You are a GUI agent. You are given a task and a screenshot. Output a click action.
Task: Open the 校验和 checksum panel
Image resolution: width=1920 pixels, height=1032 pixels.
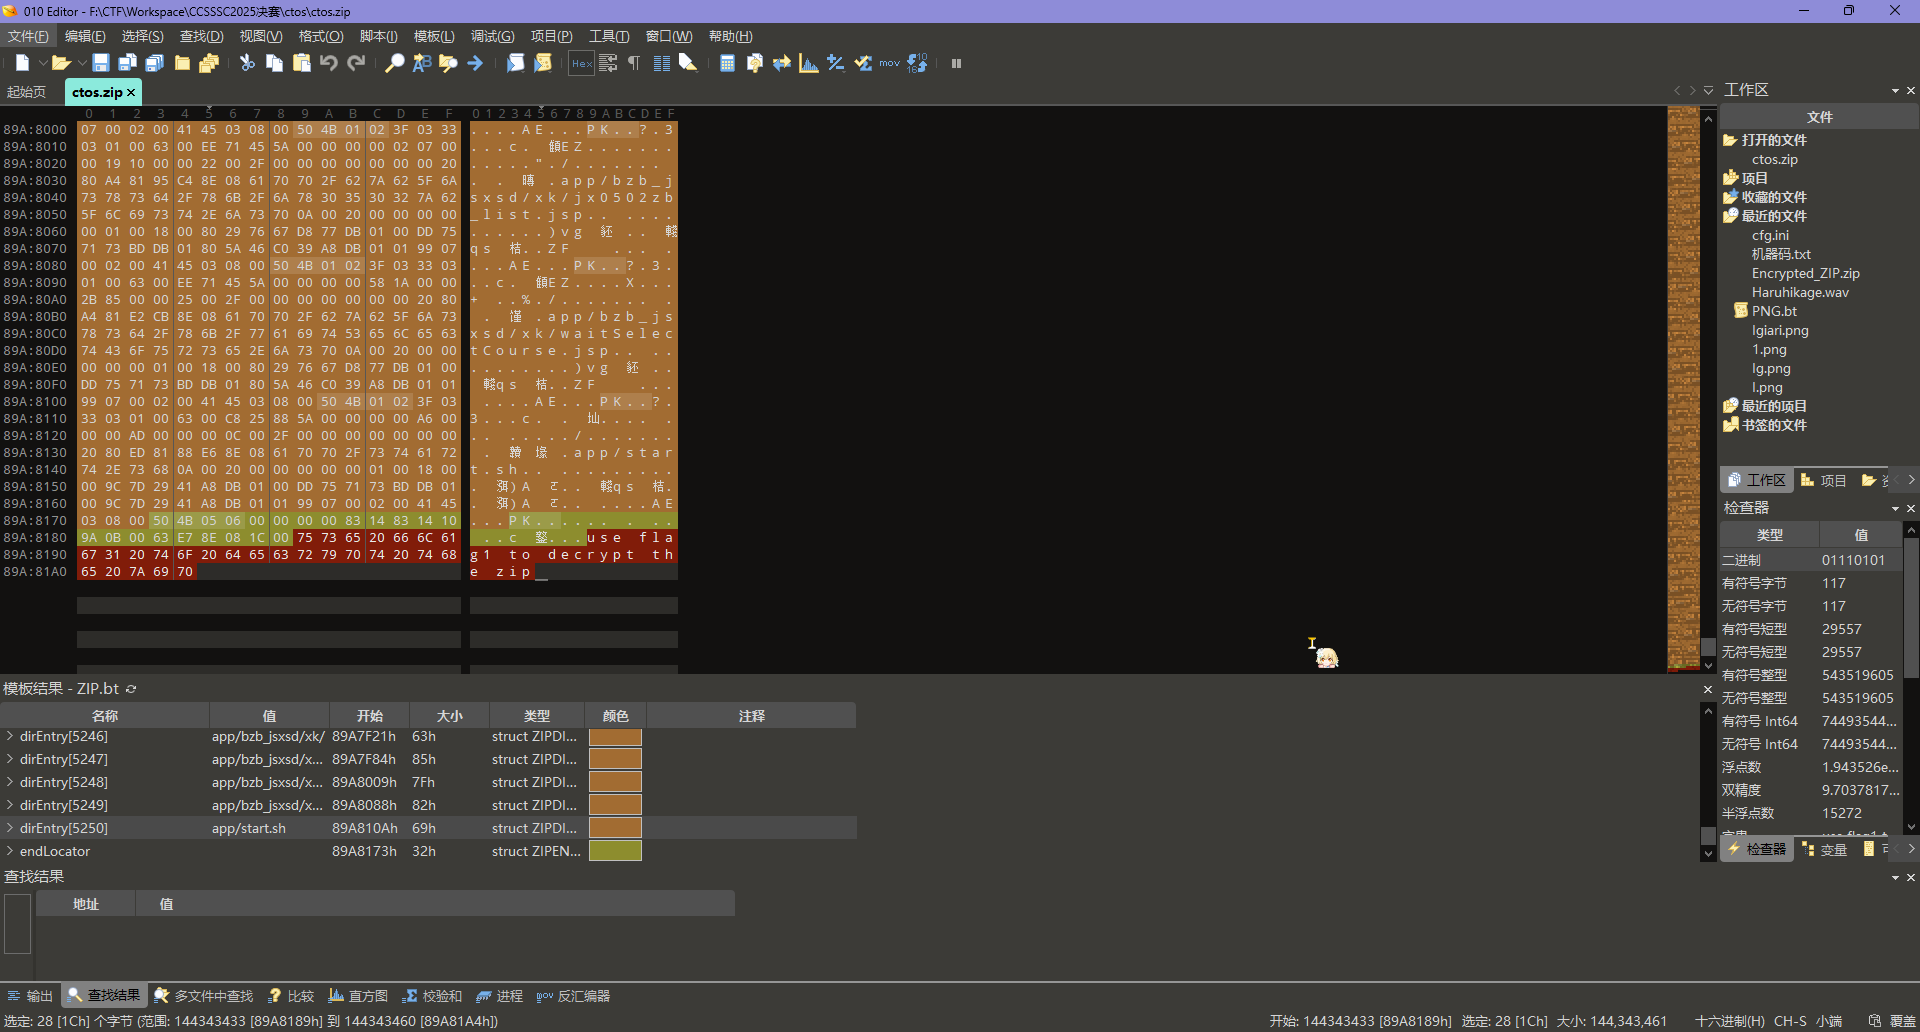coord(433,996)
